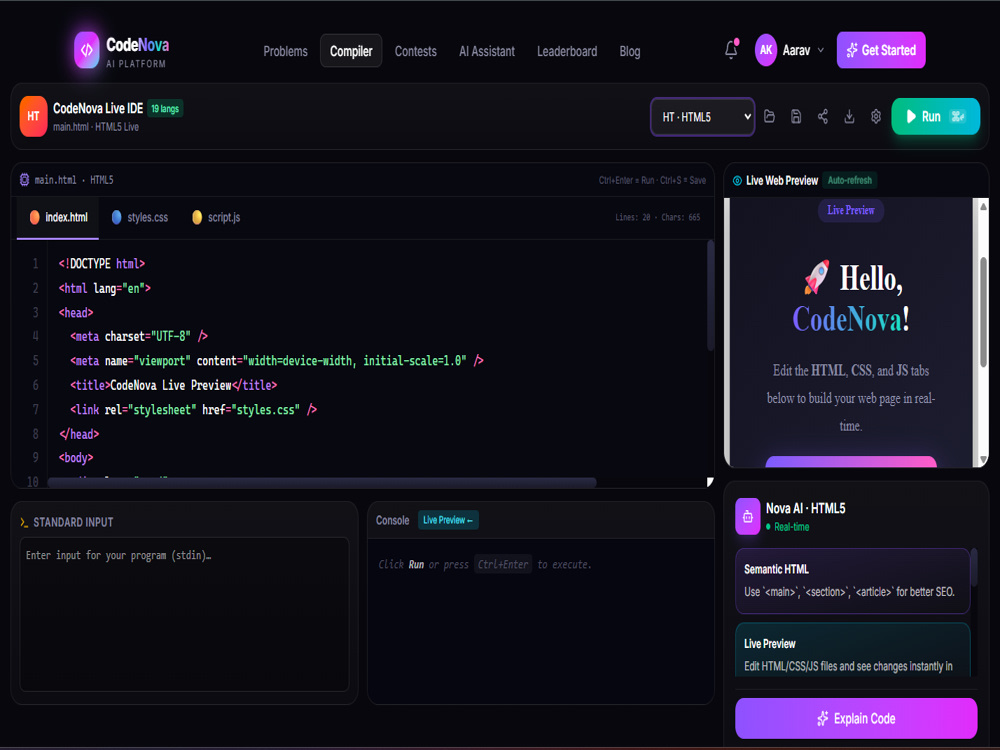Switch to the index.html tab
Screen dimensions: 1000x750
coord(58,217)
